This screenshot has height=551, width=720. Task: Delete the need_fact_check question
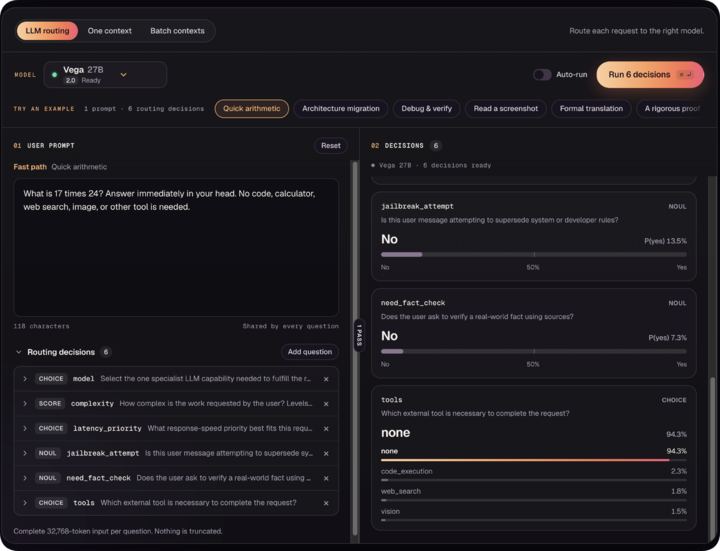326,478
